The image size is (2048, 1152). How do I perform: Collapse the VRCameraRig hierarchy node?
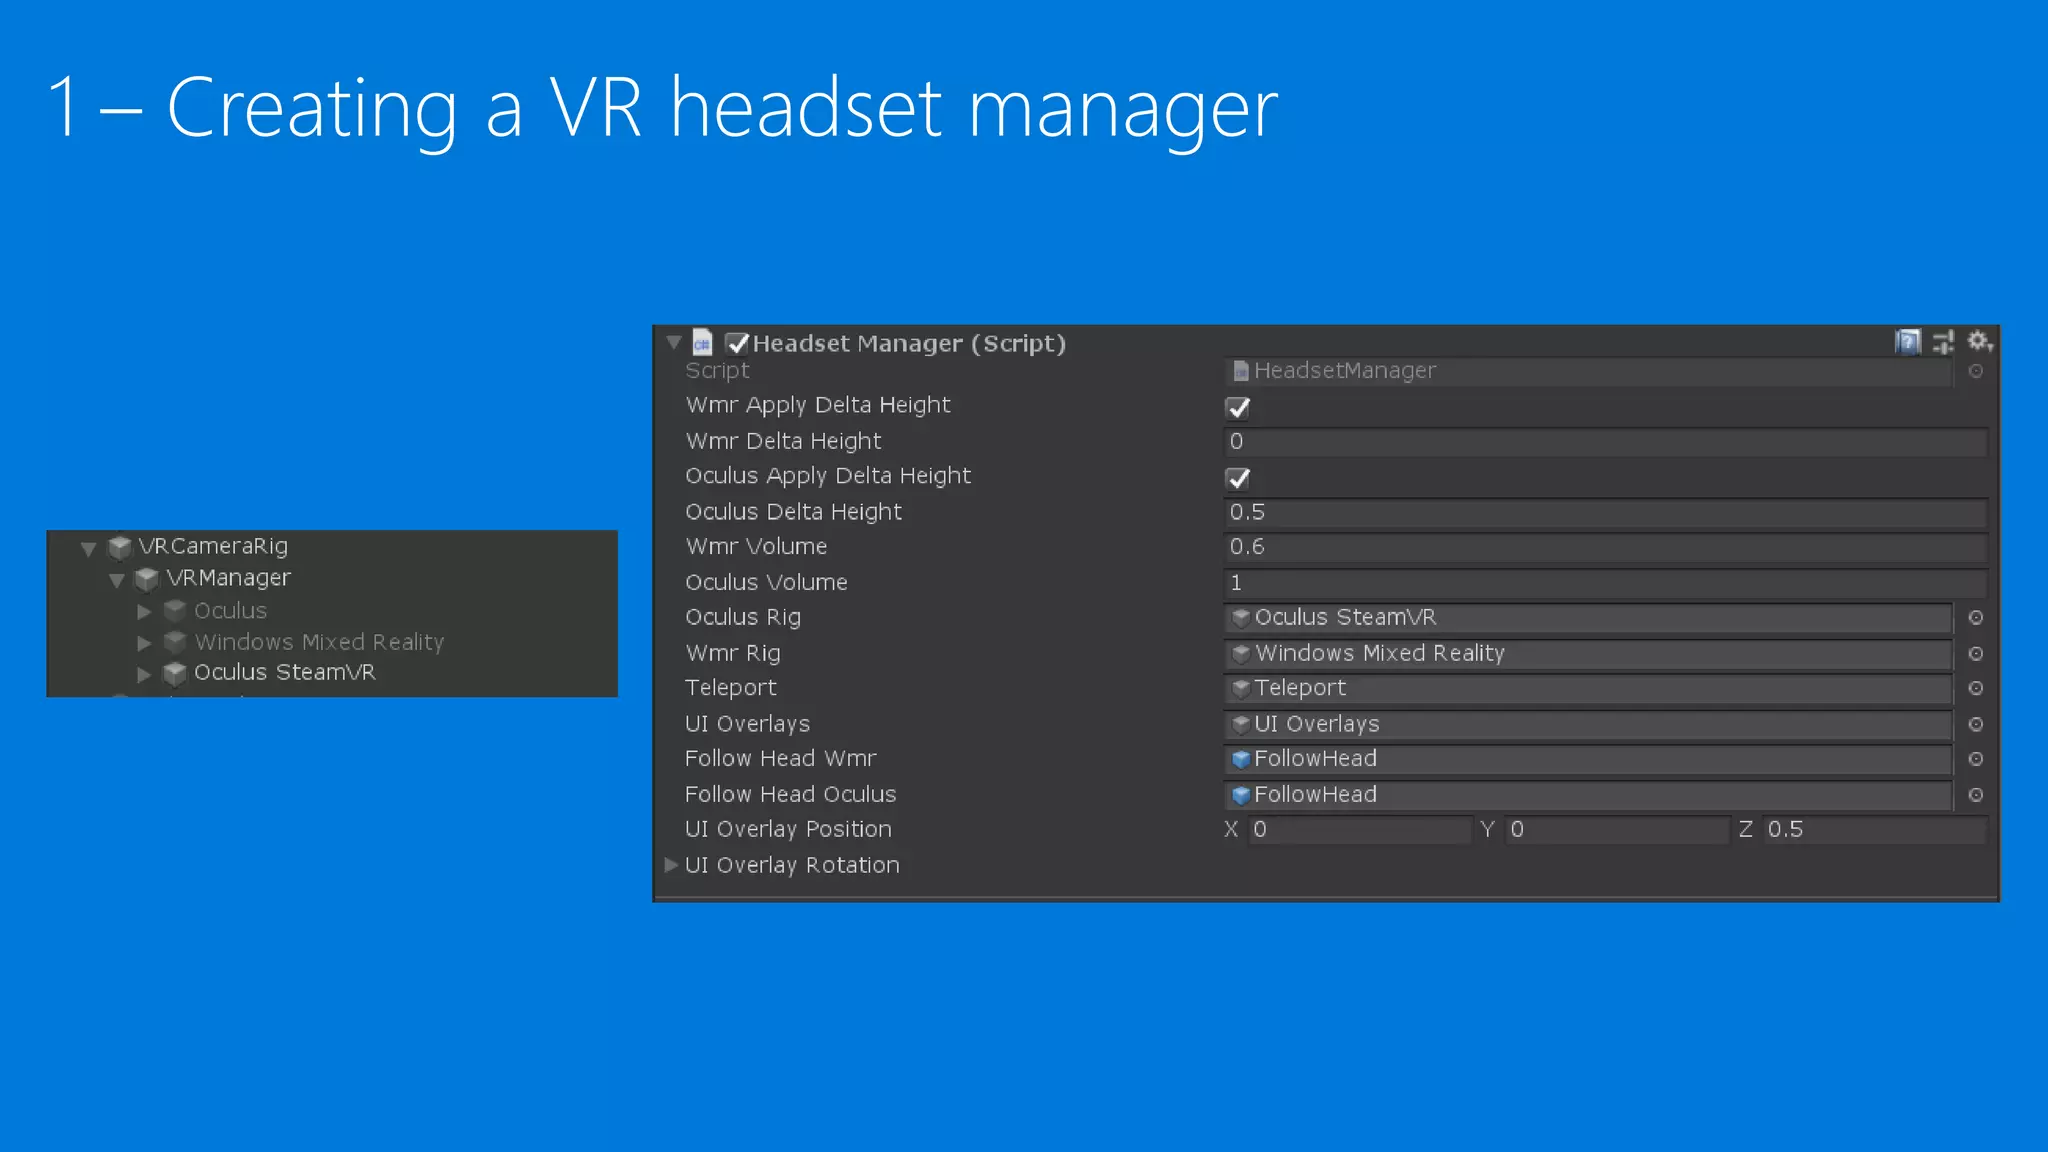point(88,548)
